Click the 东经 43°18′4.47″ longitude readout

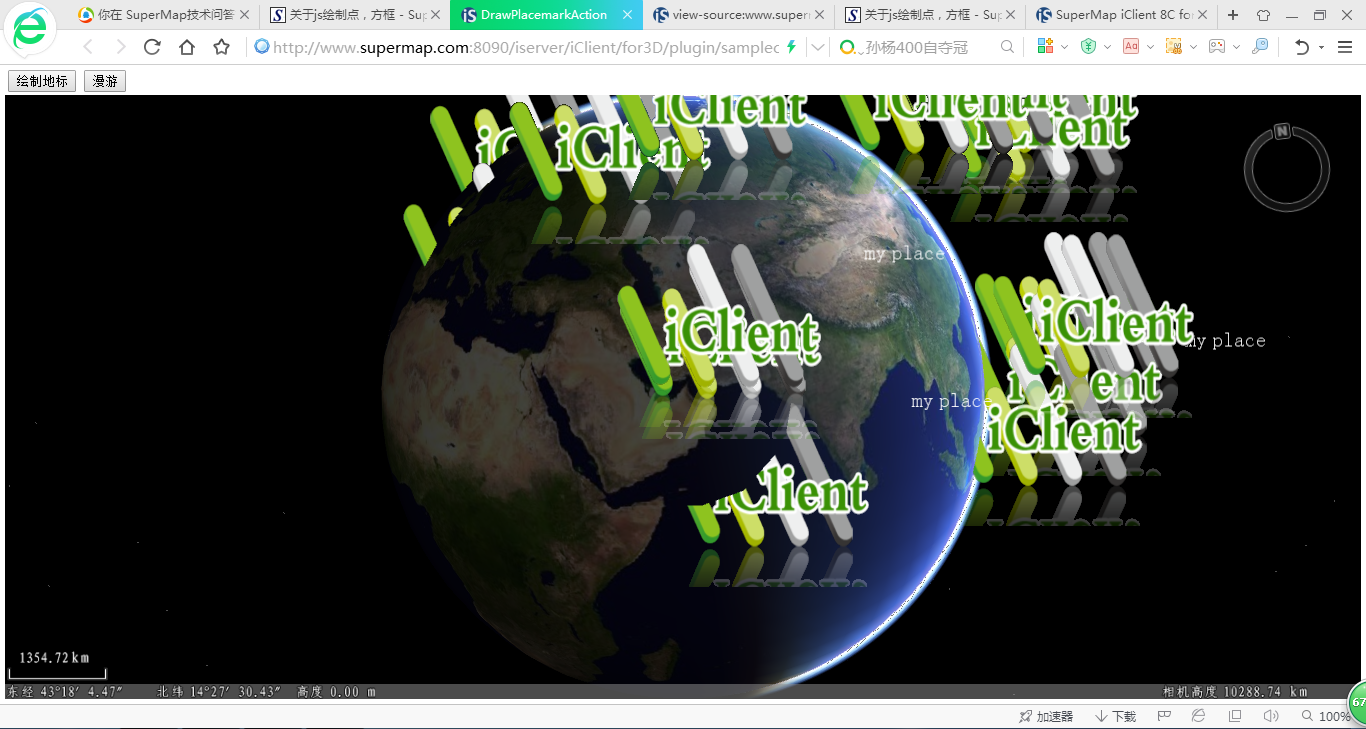(x=65, y=691)
